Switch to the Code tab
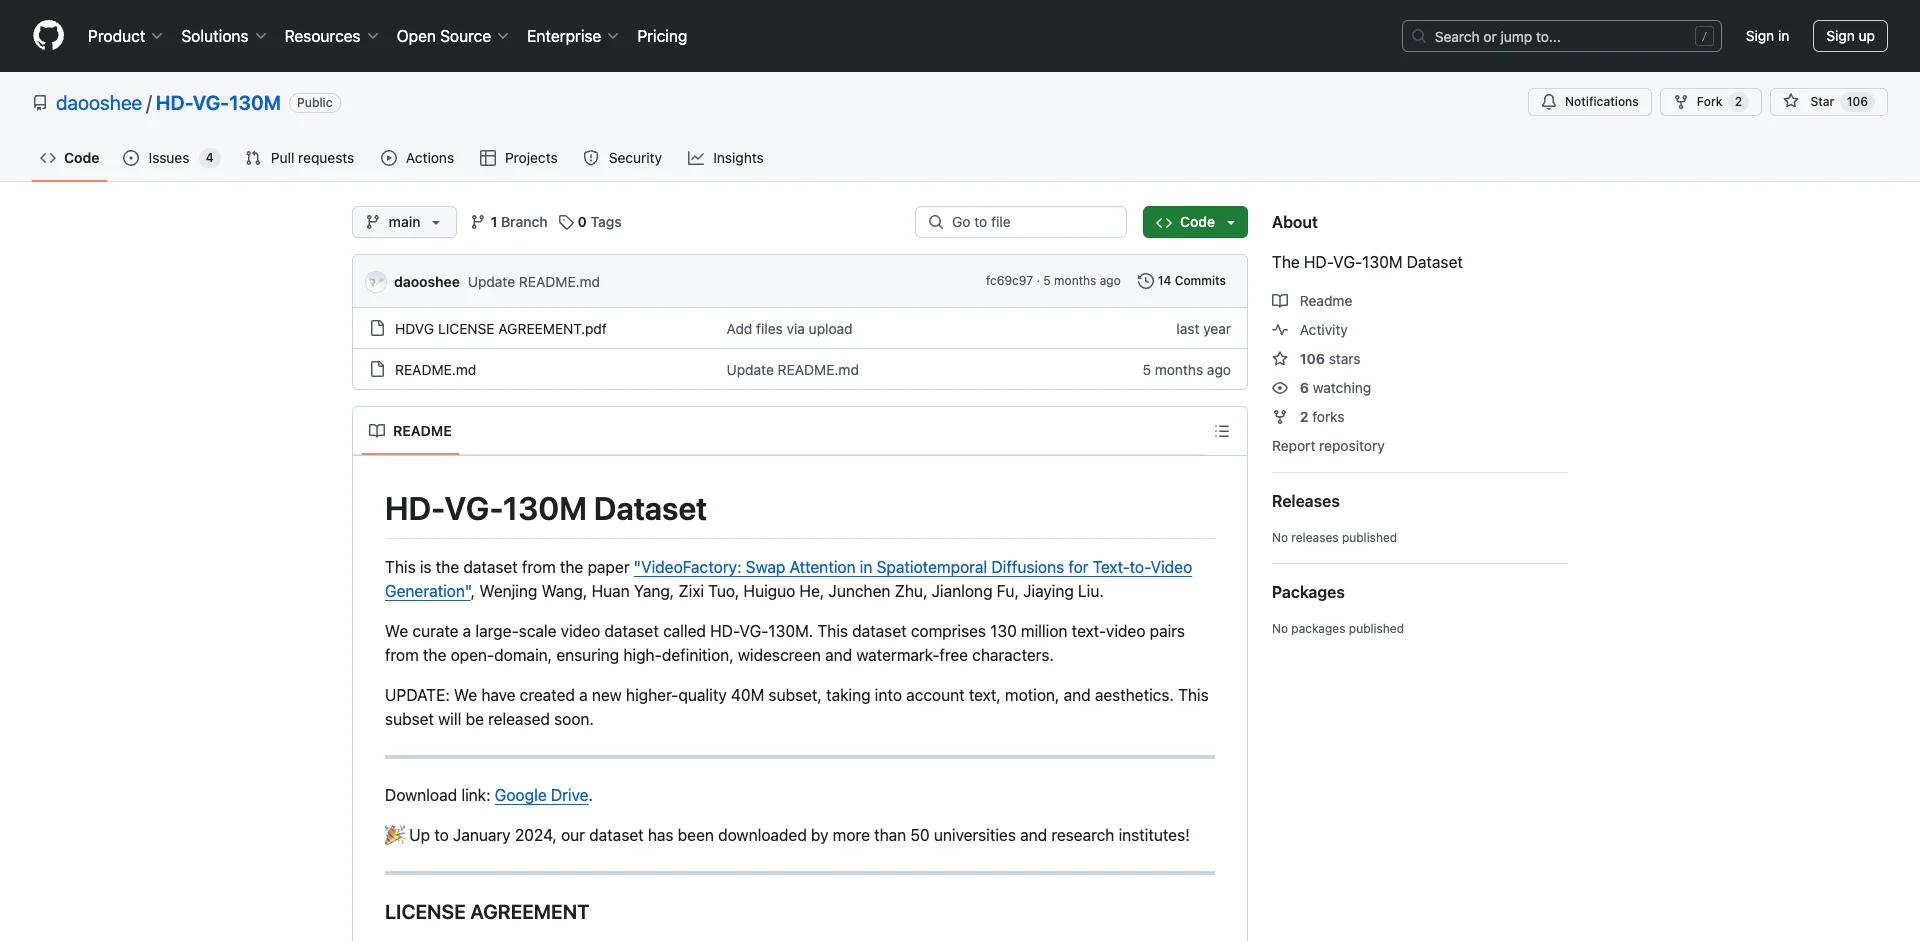 click(x=70, y=158)
